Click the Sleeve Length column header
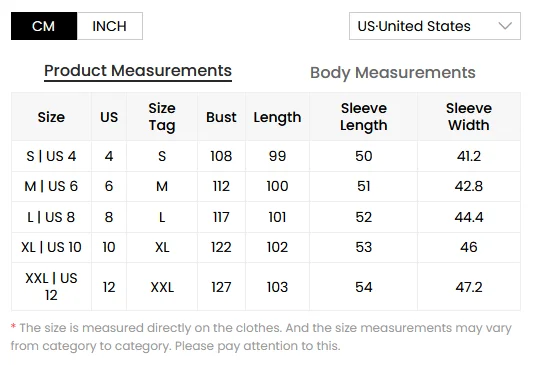 coord(364,117)
